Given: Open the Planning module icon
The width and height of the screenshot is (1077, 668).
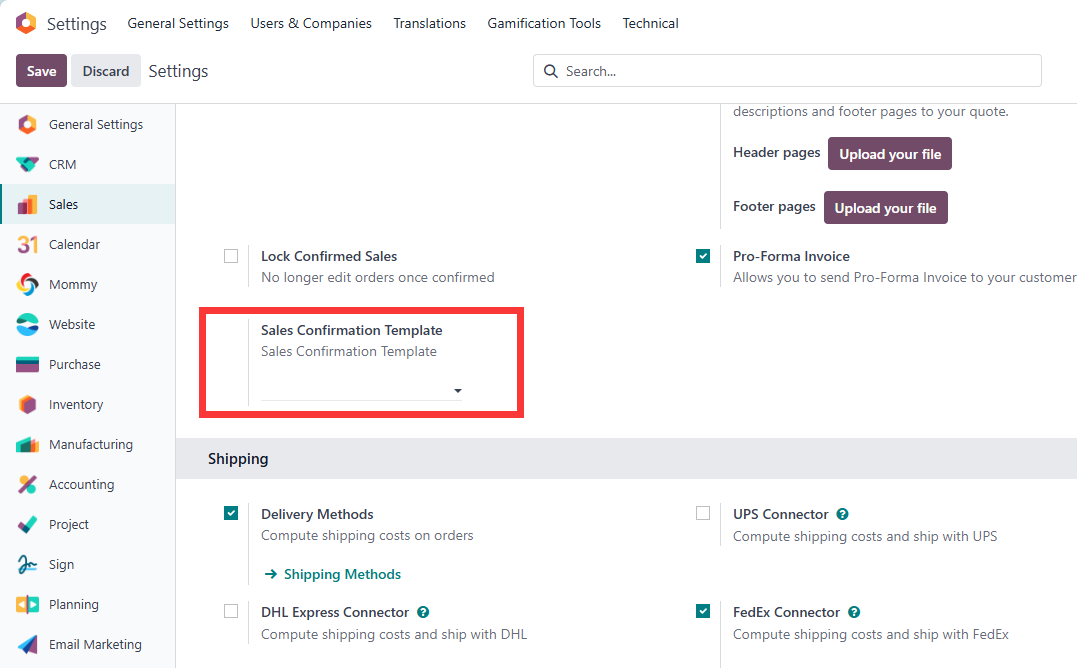Looking at the screenshot, I should 27,604.
